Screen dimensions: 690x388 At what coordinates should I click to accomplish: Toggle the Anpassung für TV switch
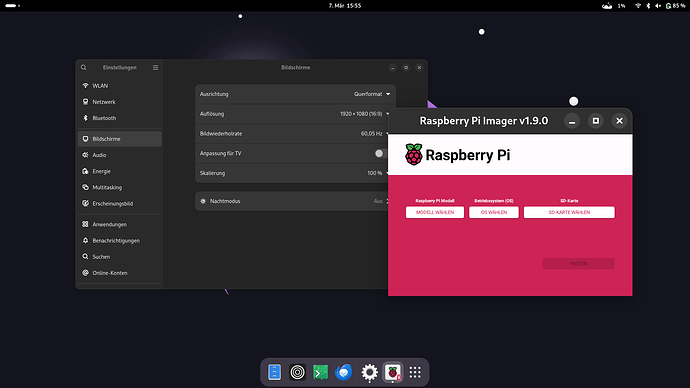pyautogui.click(x=381, y=154)
